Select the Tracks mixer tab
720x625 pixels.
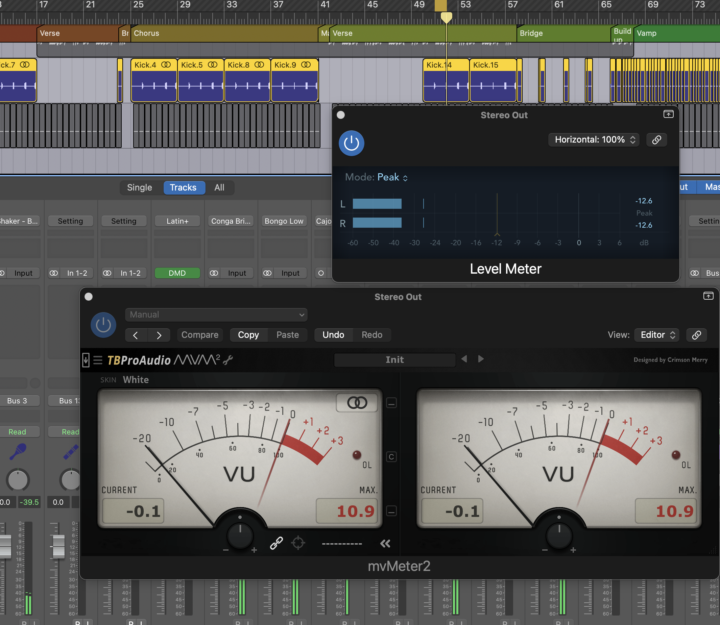point(183,187)
